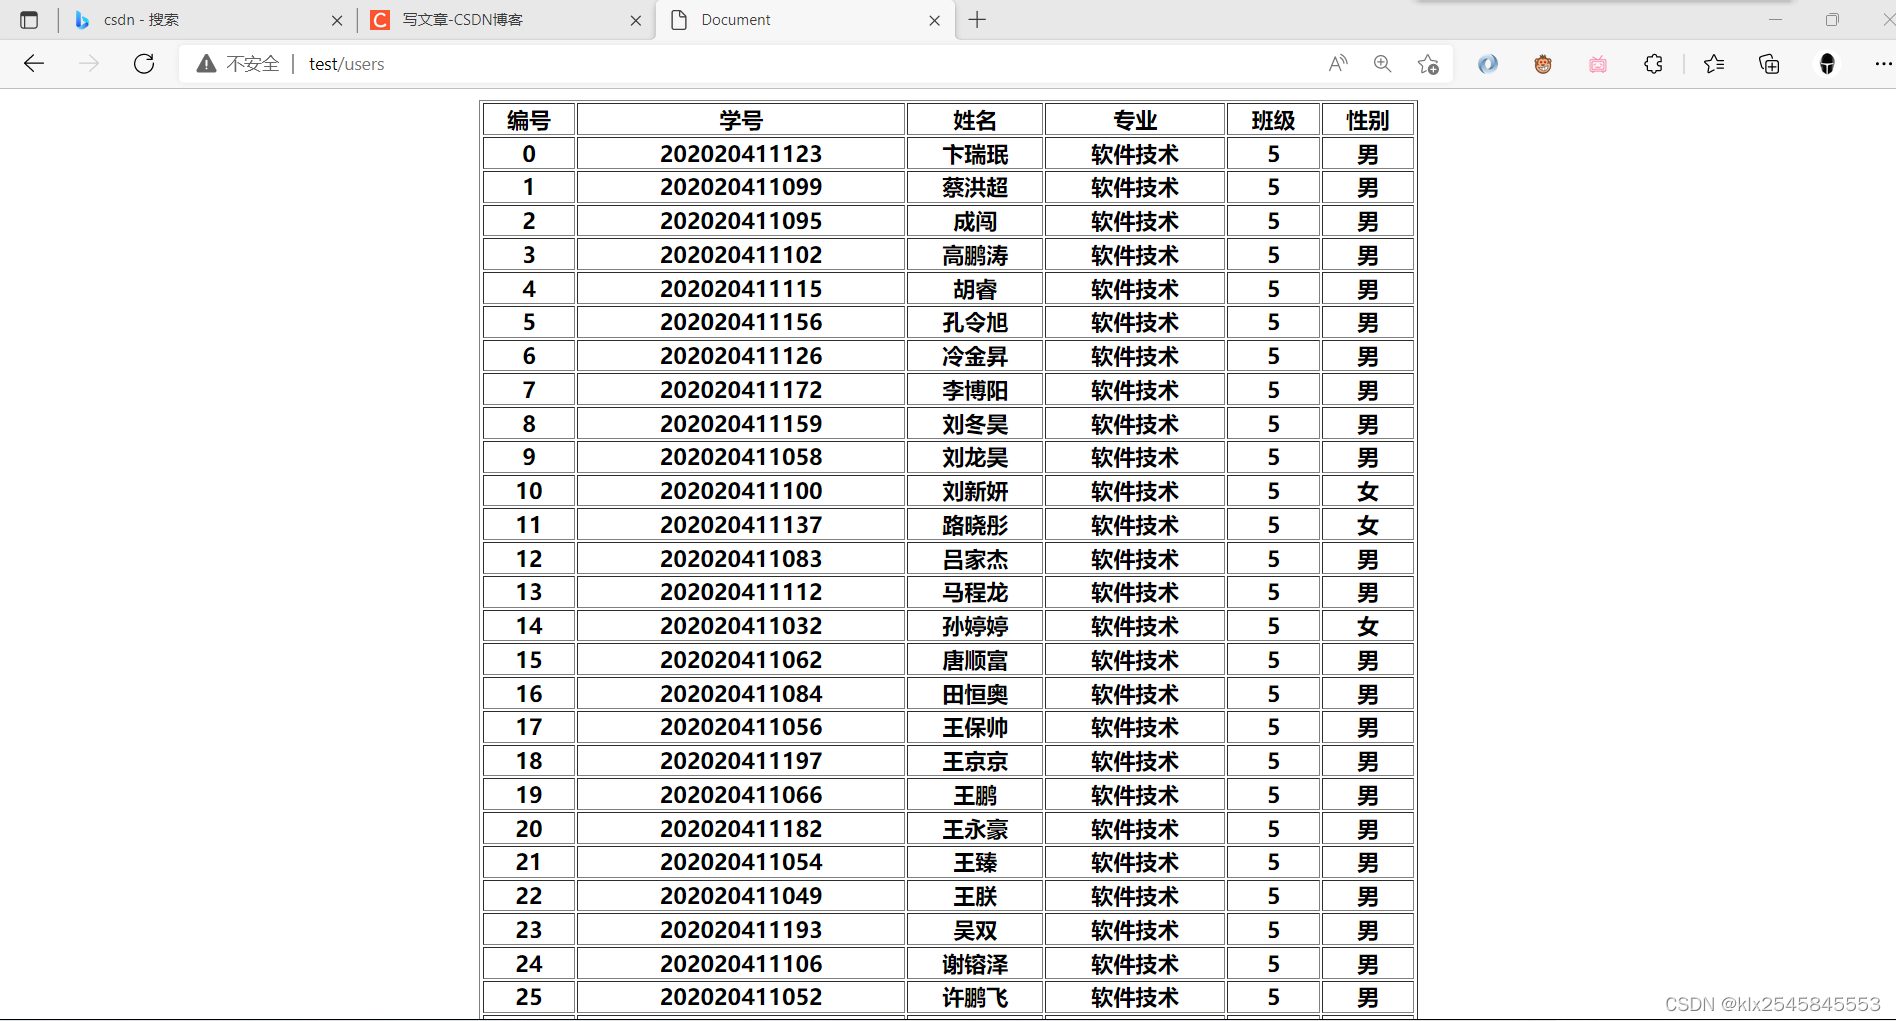Click the zoom magnifier icon
This screenshot has width=1896, height=1021.
point(1382,64)
